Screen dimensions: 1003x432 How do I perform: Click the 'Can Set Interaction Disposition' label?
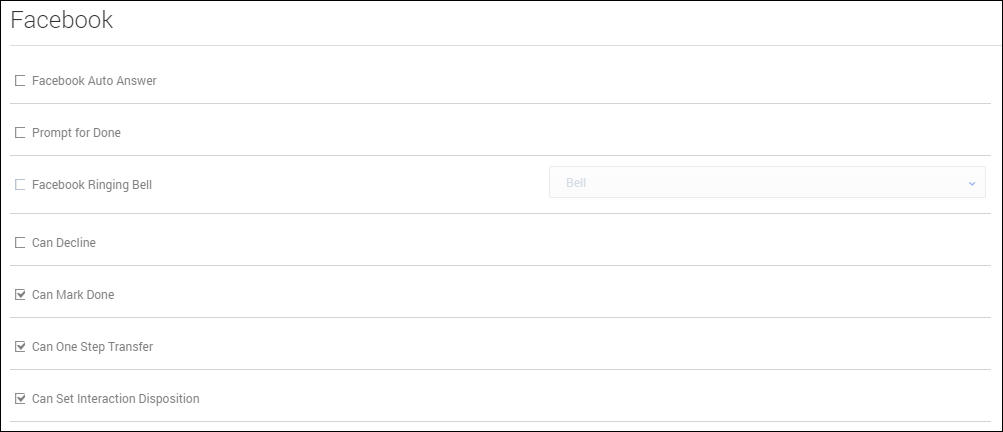click(x=115, y=399)
